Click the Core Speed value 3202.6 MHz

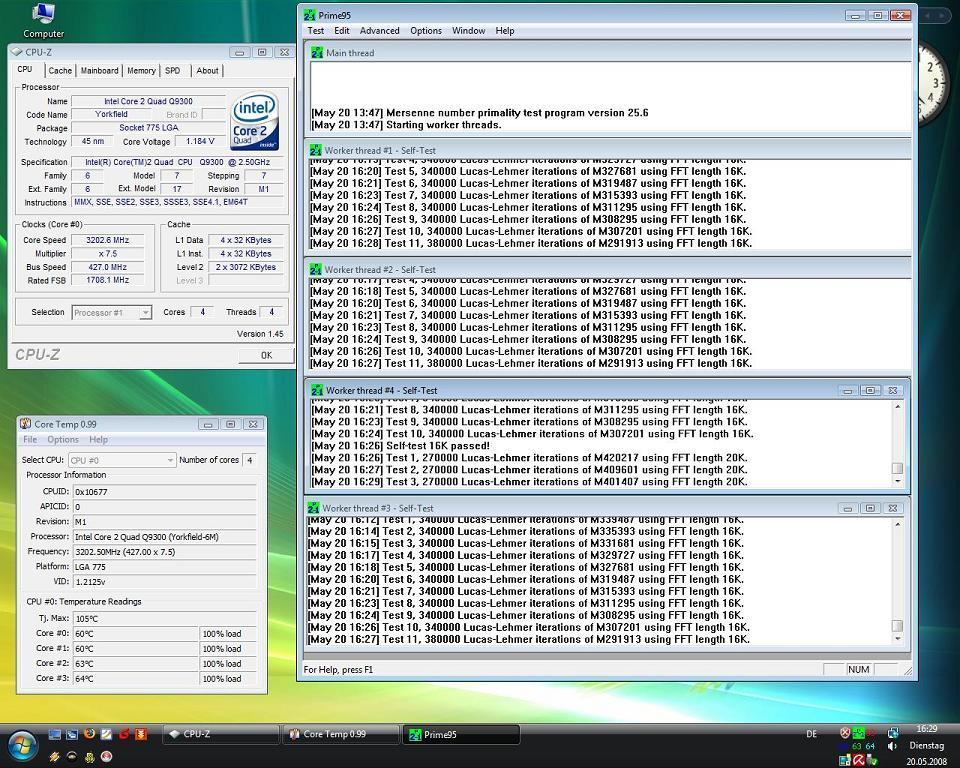[x=107, y=240]
